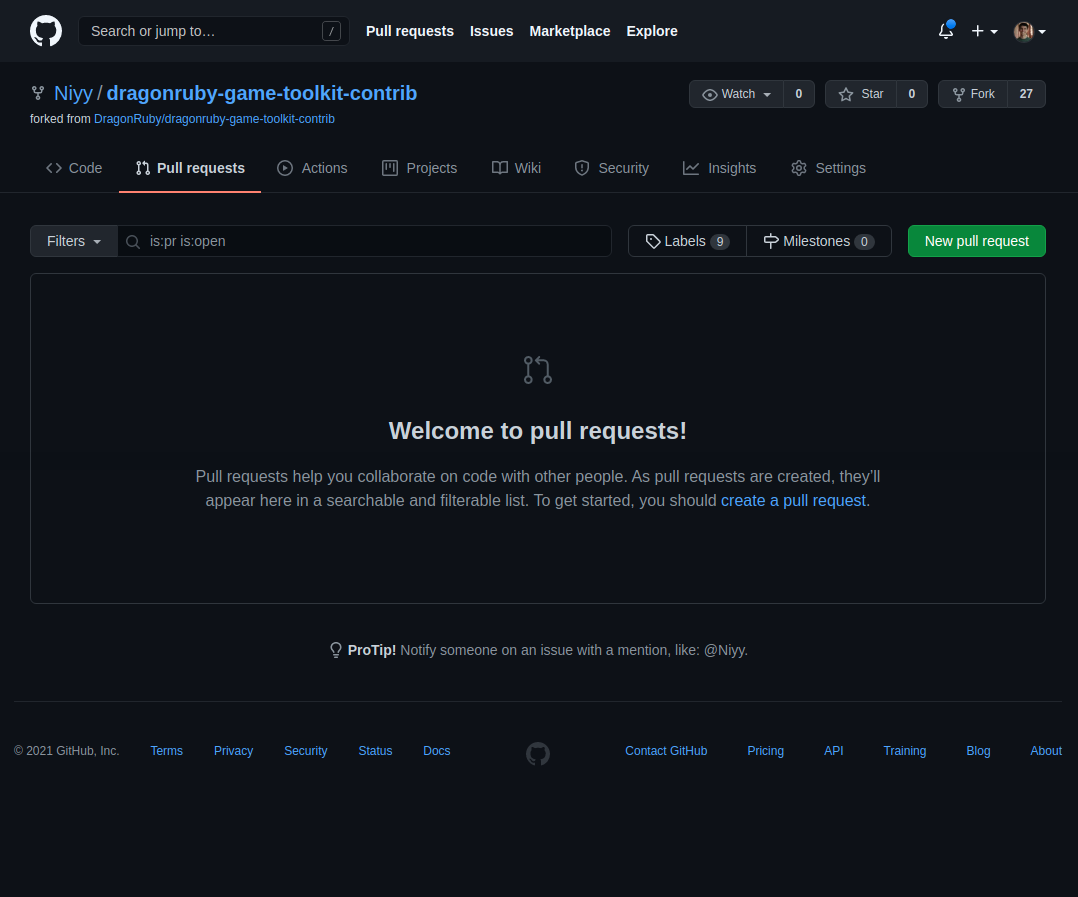1078x897 pixels.
Task: Click the GitHub Octocat logo in header
Action: pos(46,31)
